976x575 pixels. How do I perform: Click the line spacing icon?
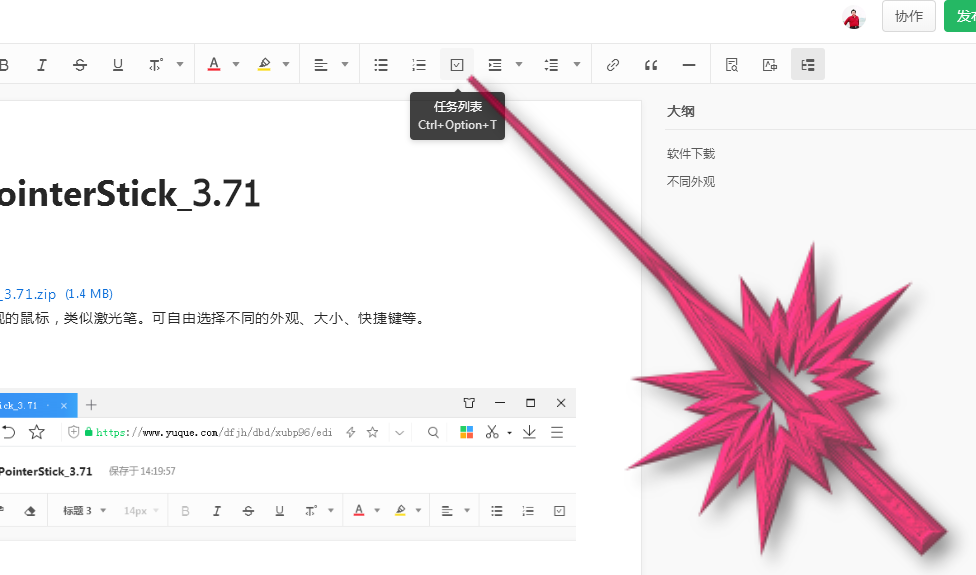(x=551, y=65)
